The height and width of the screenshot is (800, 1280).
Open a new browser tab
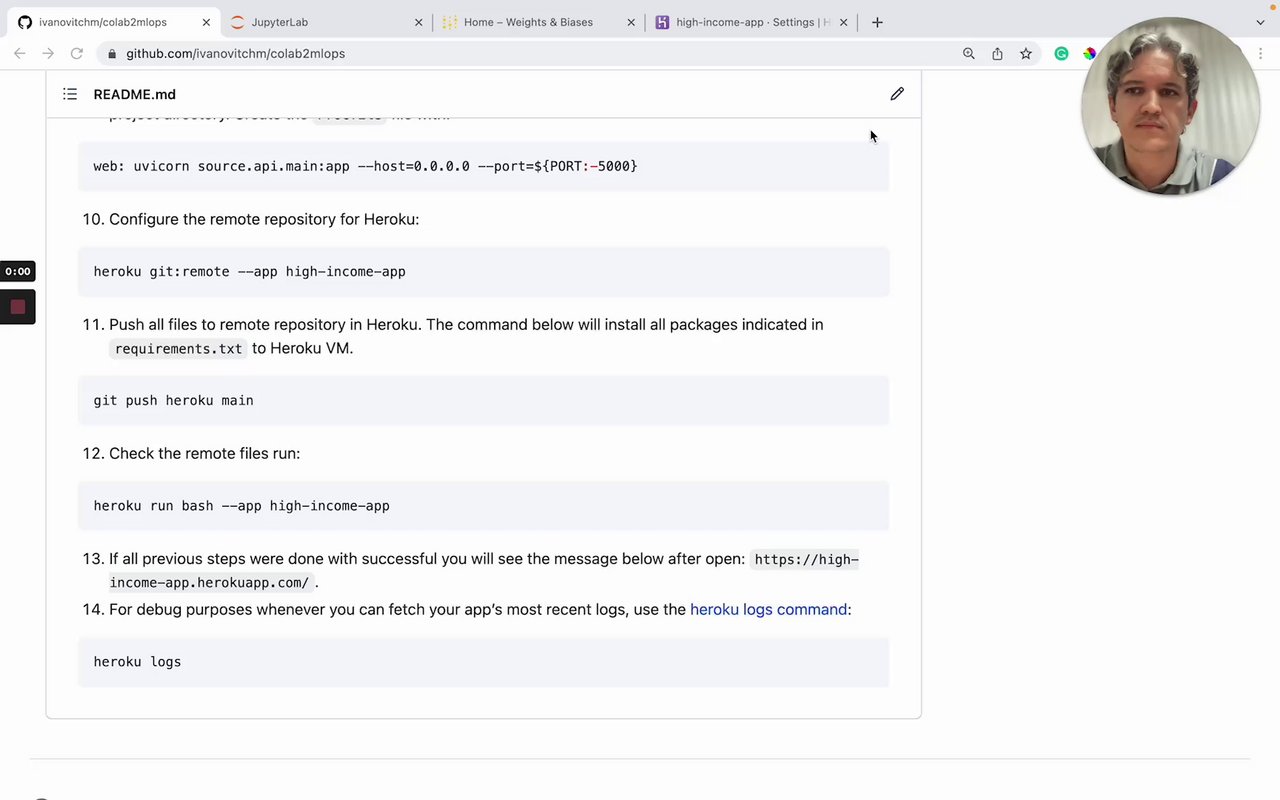pyautogui.click(x=877, y=22)
